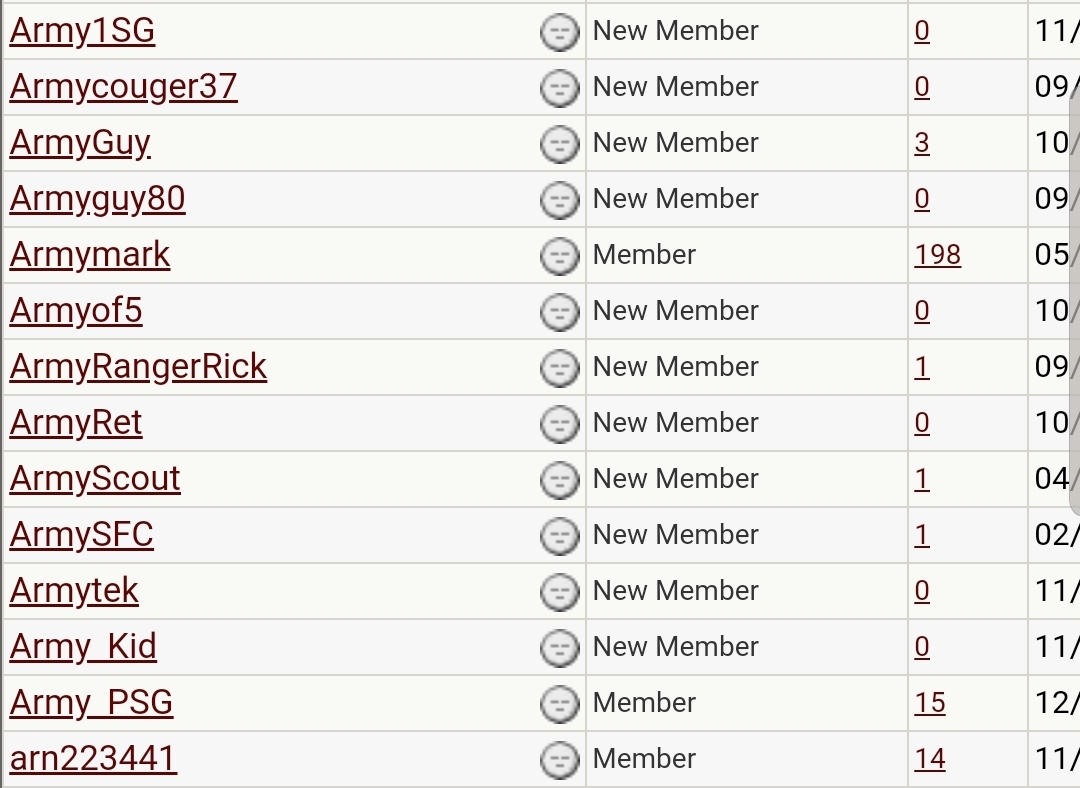Open the ArmySFC username link
Image resolution: width=1080 pixels, height=788 pixels.
pyautogui.click(x=81, y=535)
